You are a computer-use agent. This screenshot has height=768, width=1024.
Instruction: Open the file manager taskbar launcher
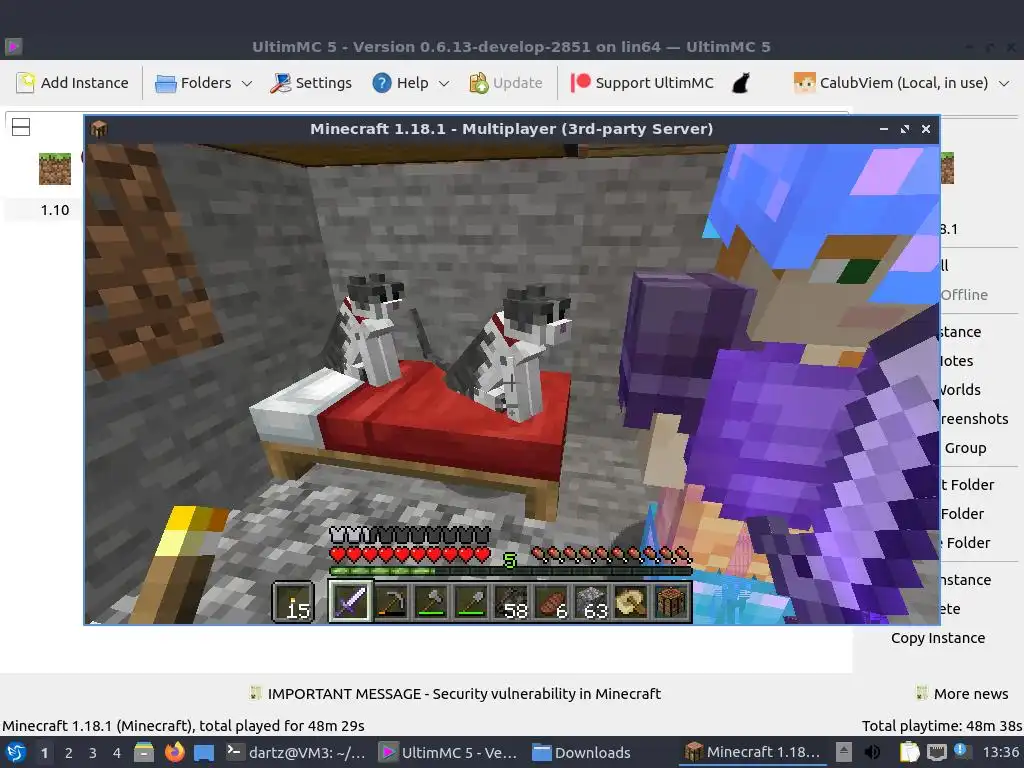point(144,752)
